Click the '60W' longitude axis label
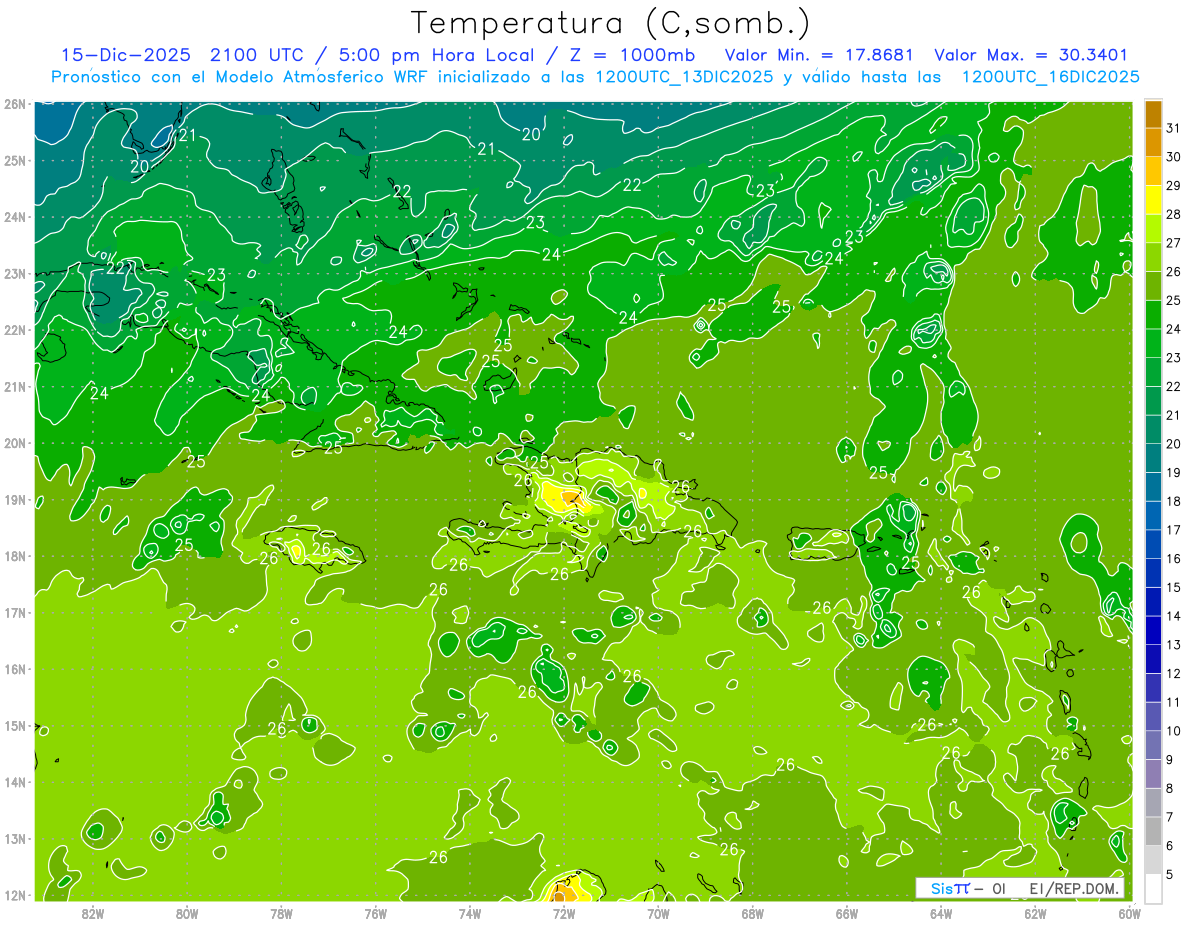The image size is (1200, 927). pos(1129,913)
